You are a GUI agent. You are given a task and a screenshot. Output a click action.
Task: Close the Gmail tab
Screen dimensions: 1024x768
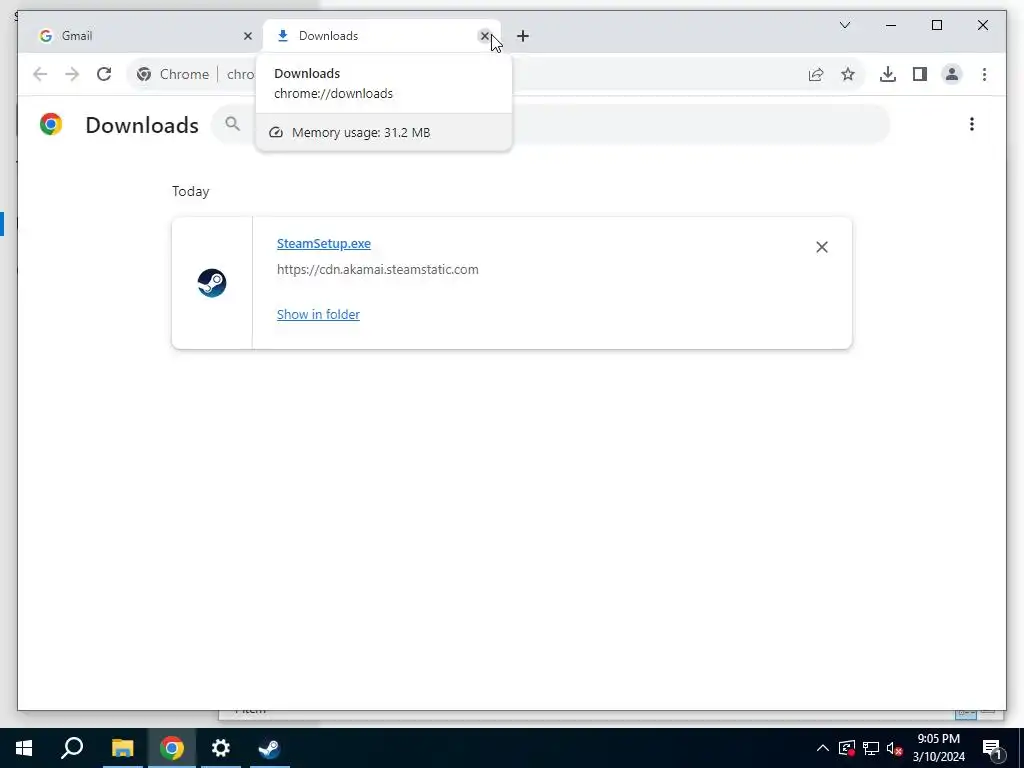click(248, 36)
